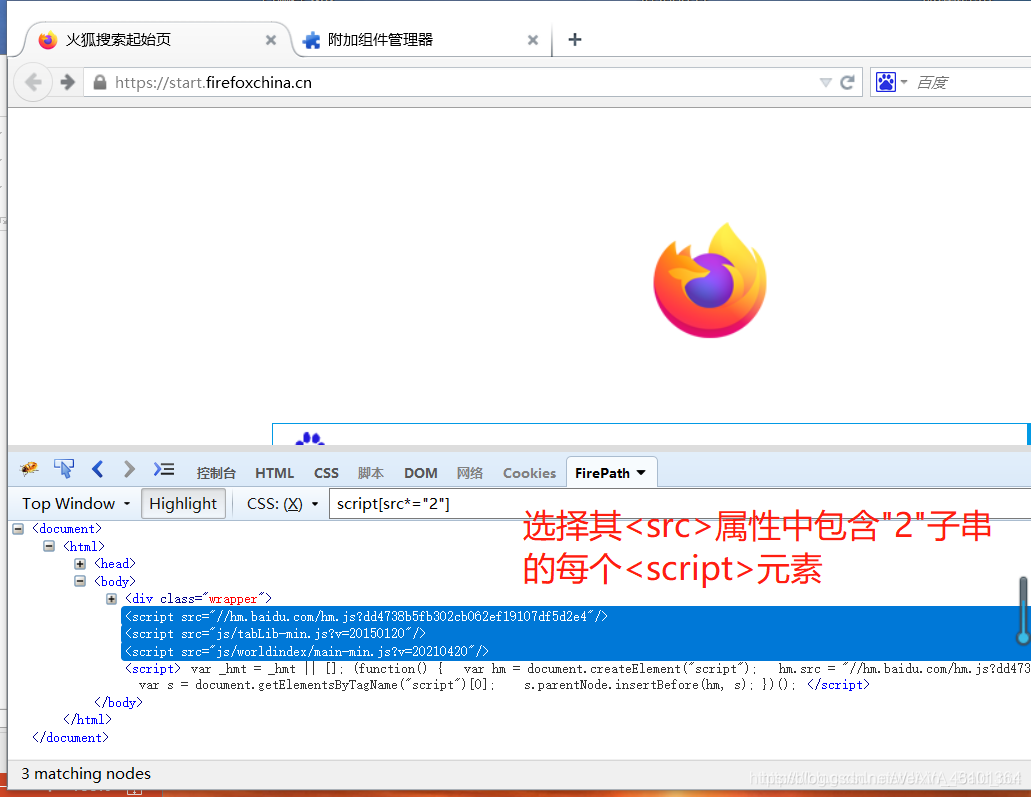Image resolution: width=1031 pixels, height=797 pixels.
Task: Click the browser back arrow button
Action: click(x=33, y=82)
